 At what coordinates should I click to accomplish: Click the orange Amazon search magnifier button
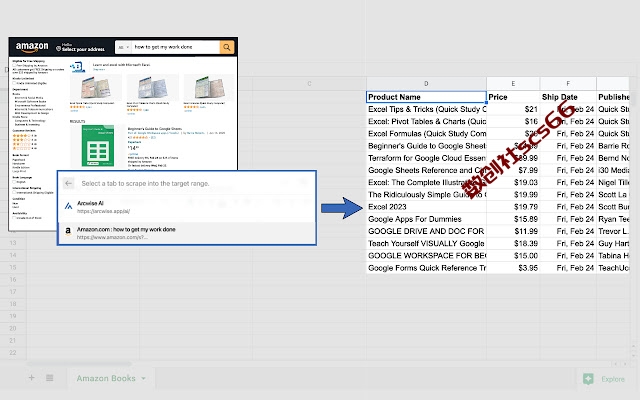coord(227,47)
